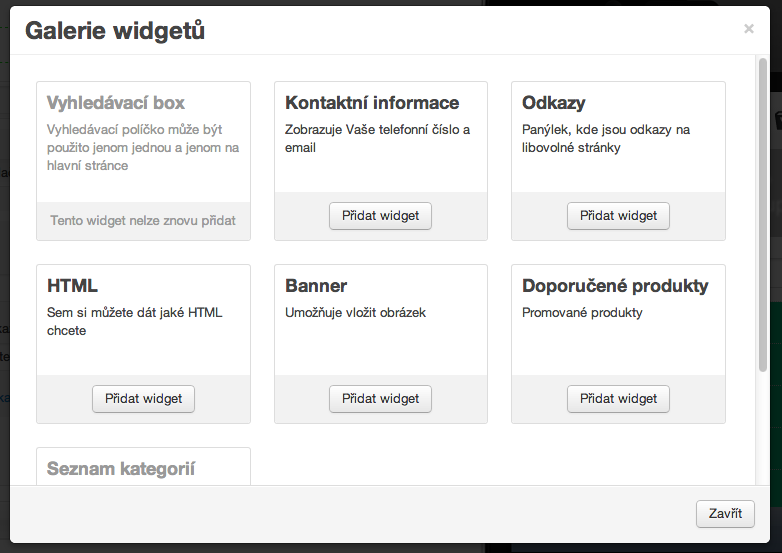Click description 'Panýlek, kde jsou odkazy'

point(606,139)
